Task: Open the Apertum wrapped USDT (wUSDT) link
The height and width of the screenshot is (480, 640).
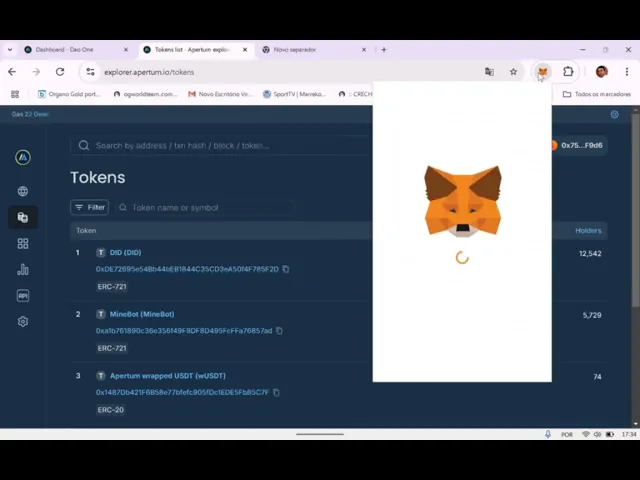Action: coord(167,376)
